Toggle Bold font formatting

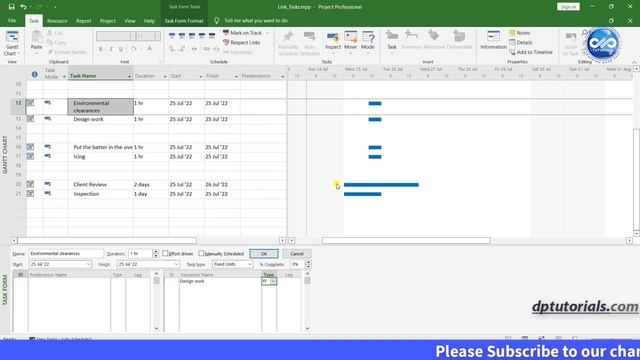pos(100,49)
